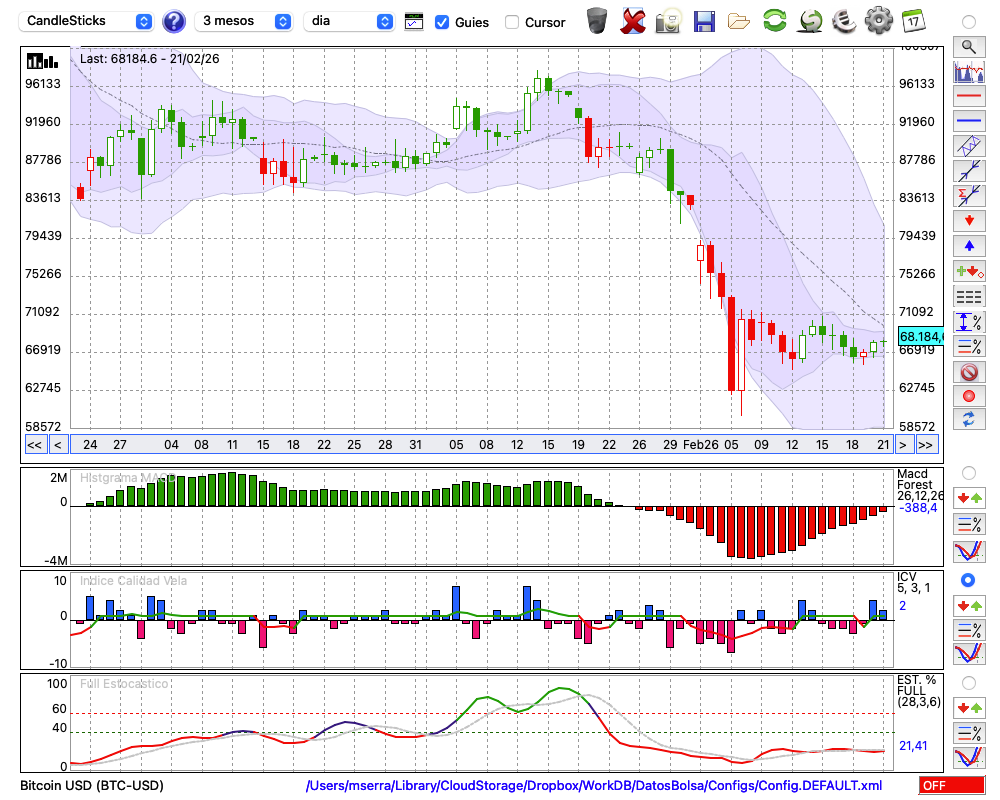Viewport: 1000px width, 800px height.
Task: Click MACD panel red-green arrows button
Action: 969,498
